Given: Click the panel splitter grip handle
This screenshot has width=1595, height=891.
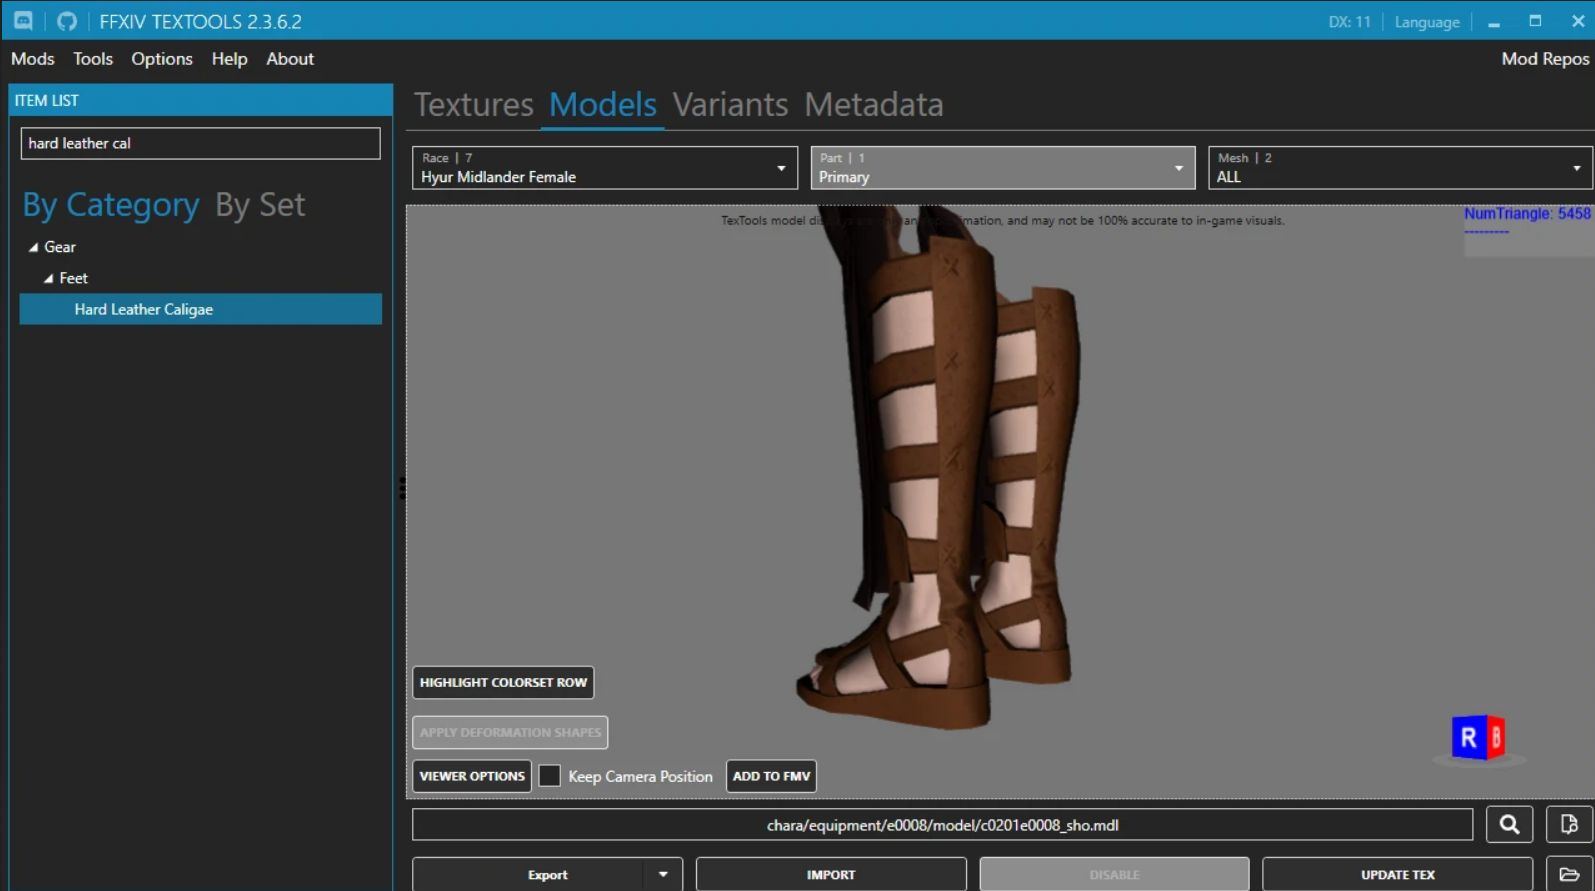Looking at the screenshot, I should tap(402, 488).
